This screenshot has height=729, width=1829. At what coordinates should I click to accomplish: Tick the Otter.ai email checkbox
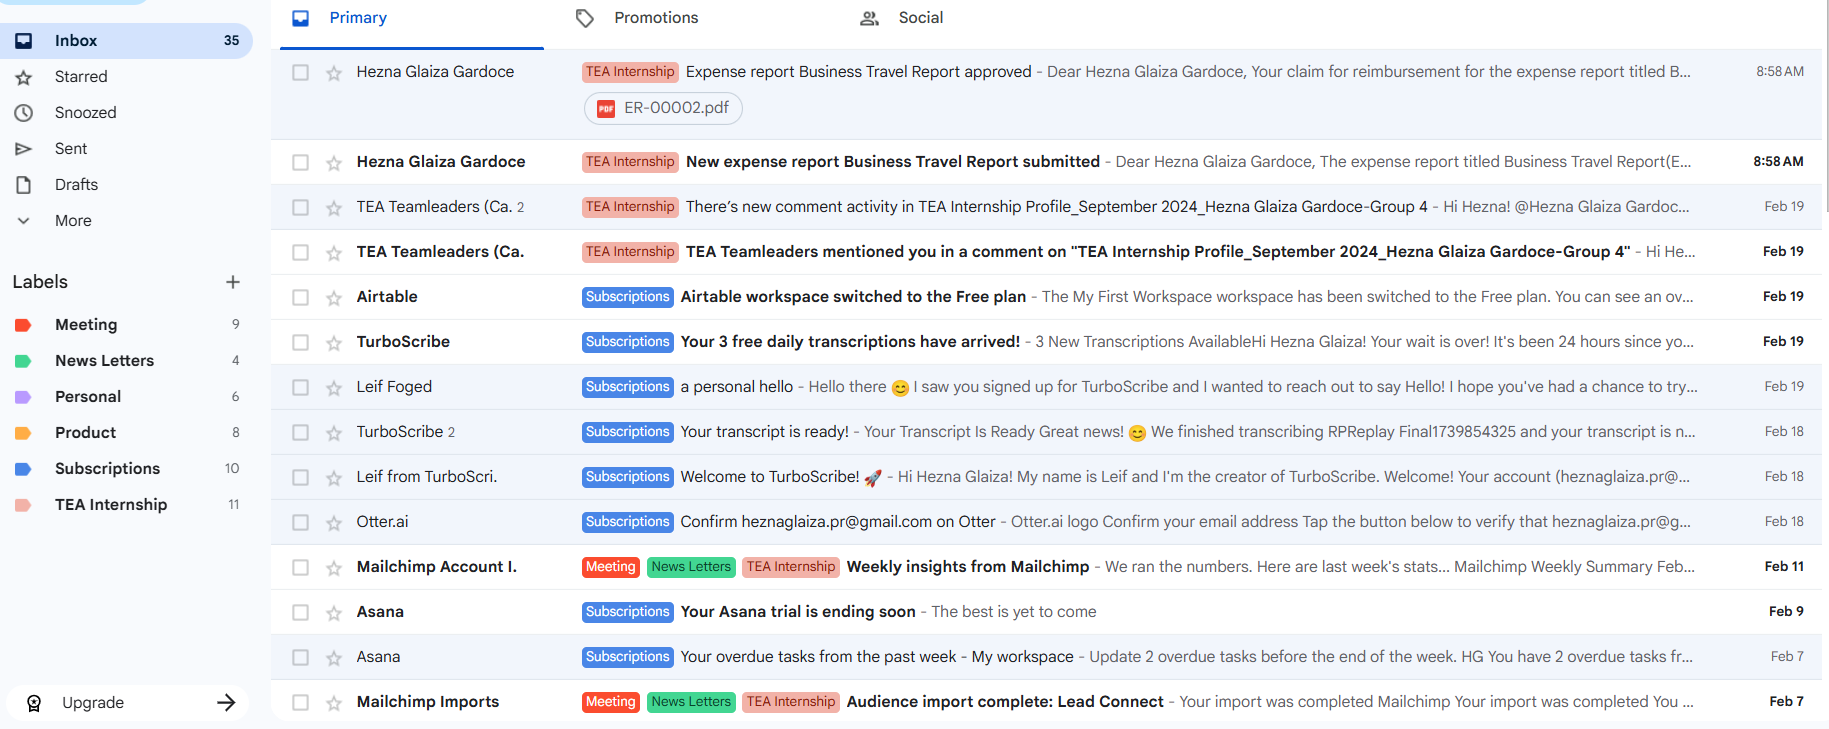[300, 522]
